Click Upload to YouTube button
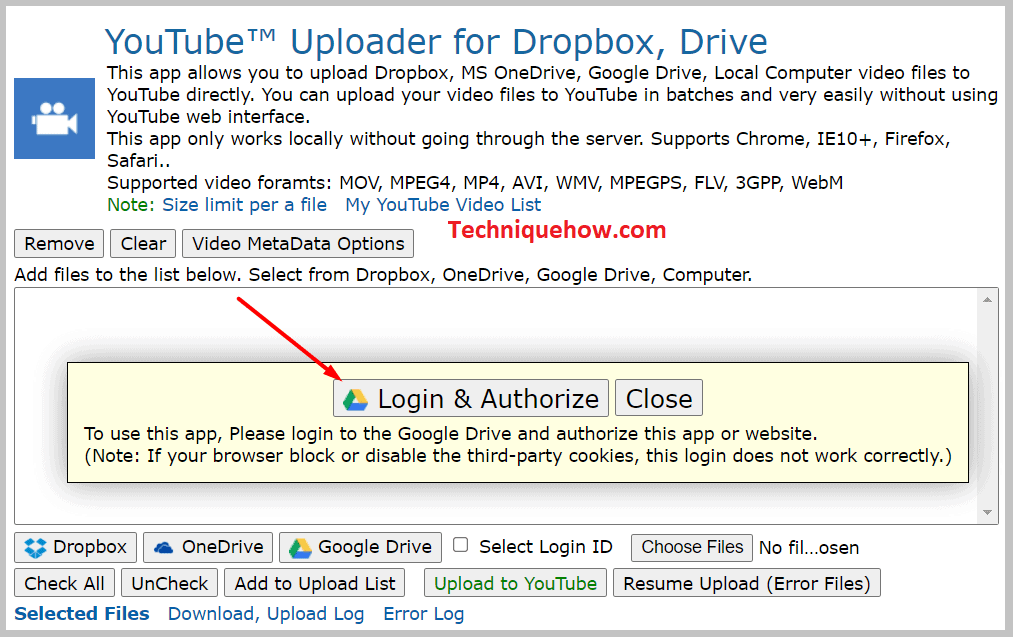This screenshot has width=1013, height=637. [515, 583]
